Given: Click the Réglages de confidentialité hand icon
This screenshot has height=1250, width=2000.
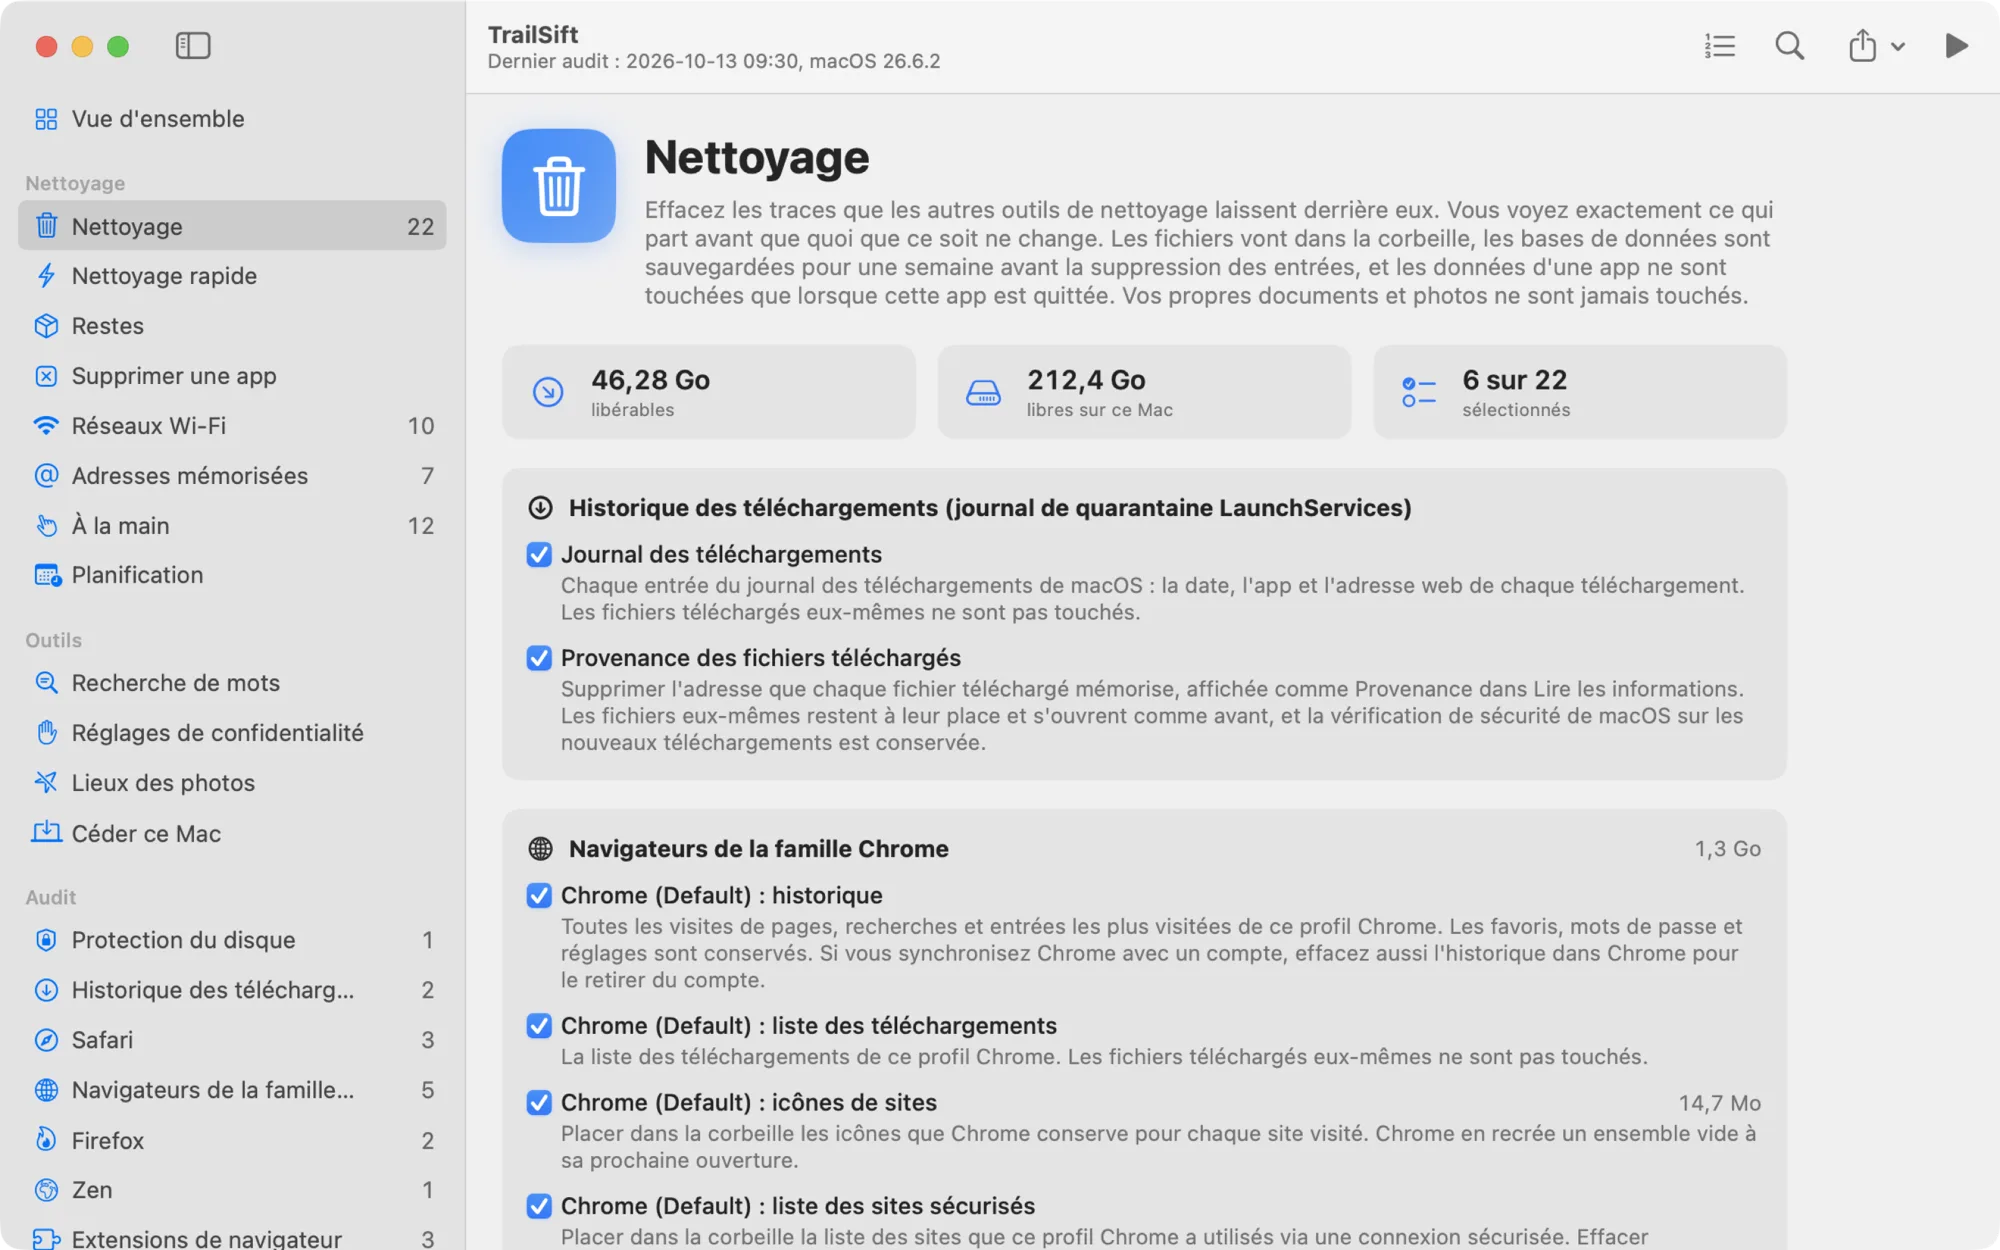Looking at the screenshot, I should pyautogui.click(x=46, y=733).
